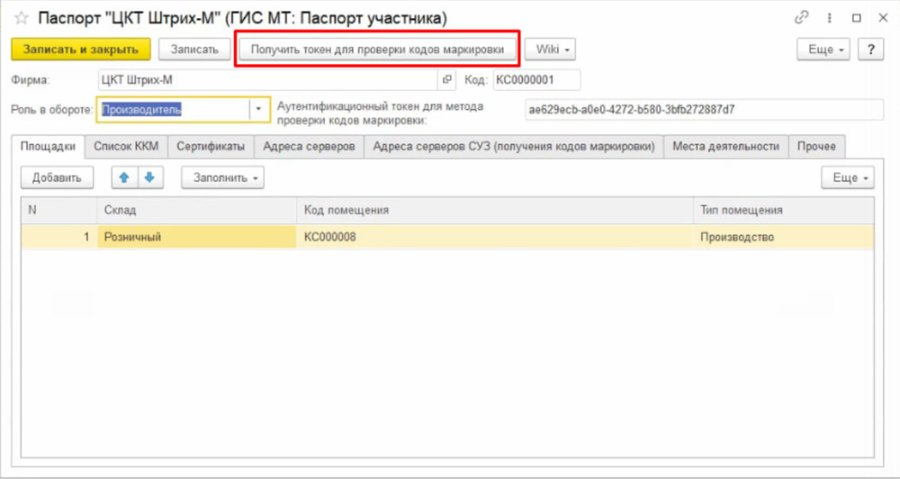The height and width of the screenshot is (479, 900).
Task: Open the table's Еще menu
Action: tap(848, 178)
